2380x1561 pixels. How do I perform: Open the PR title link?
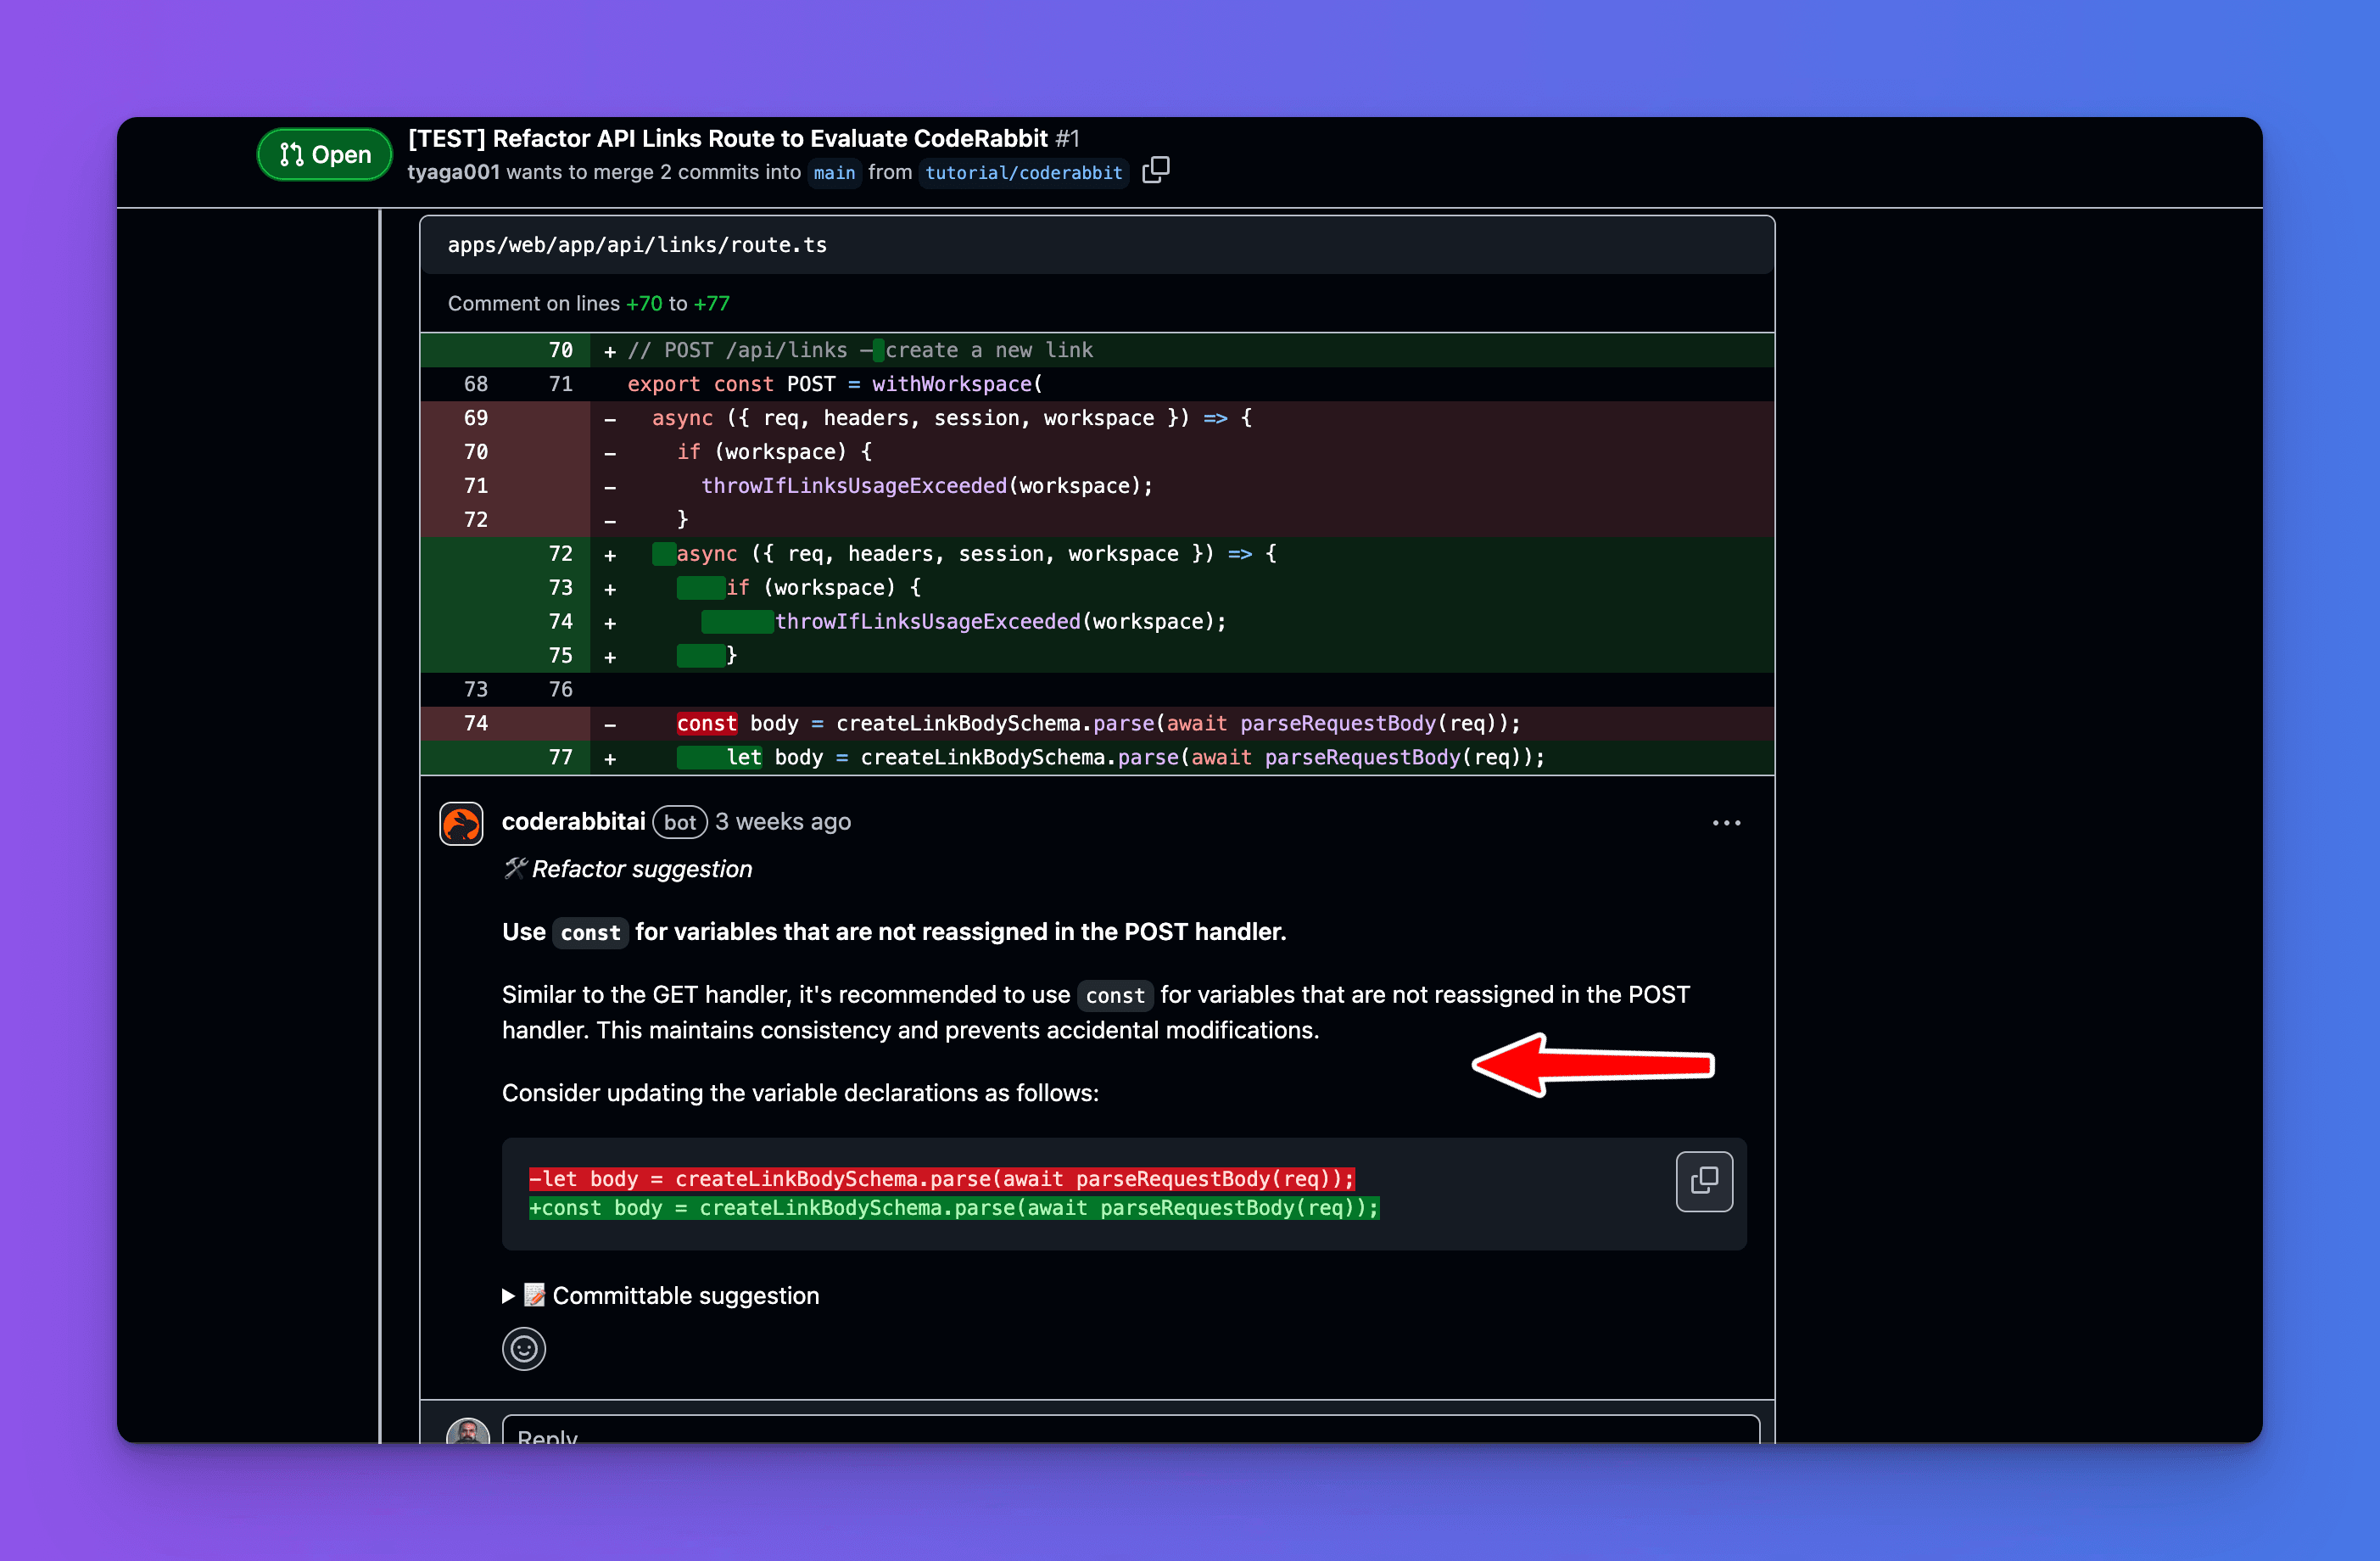[x=727, y=138]
